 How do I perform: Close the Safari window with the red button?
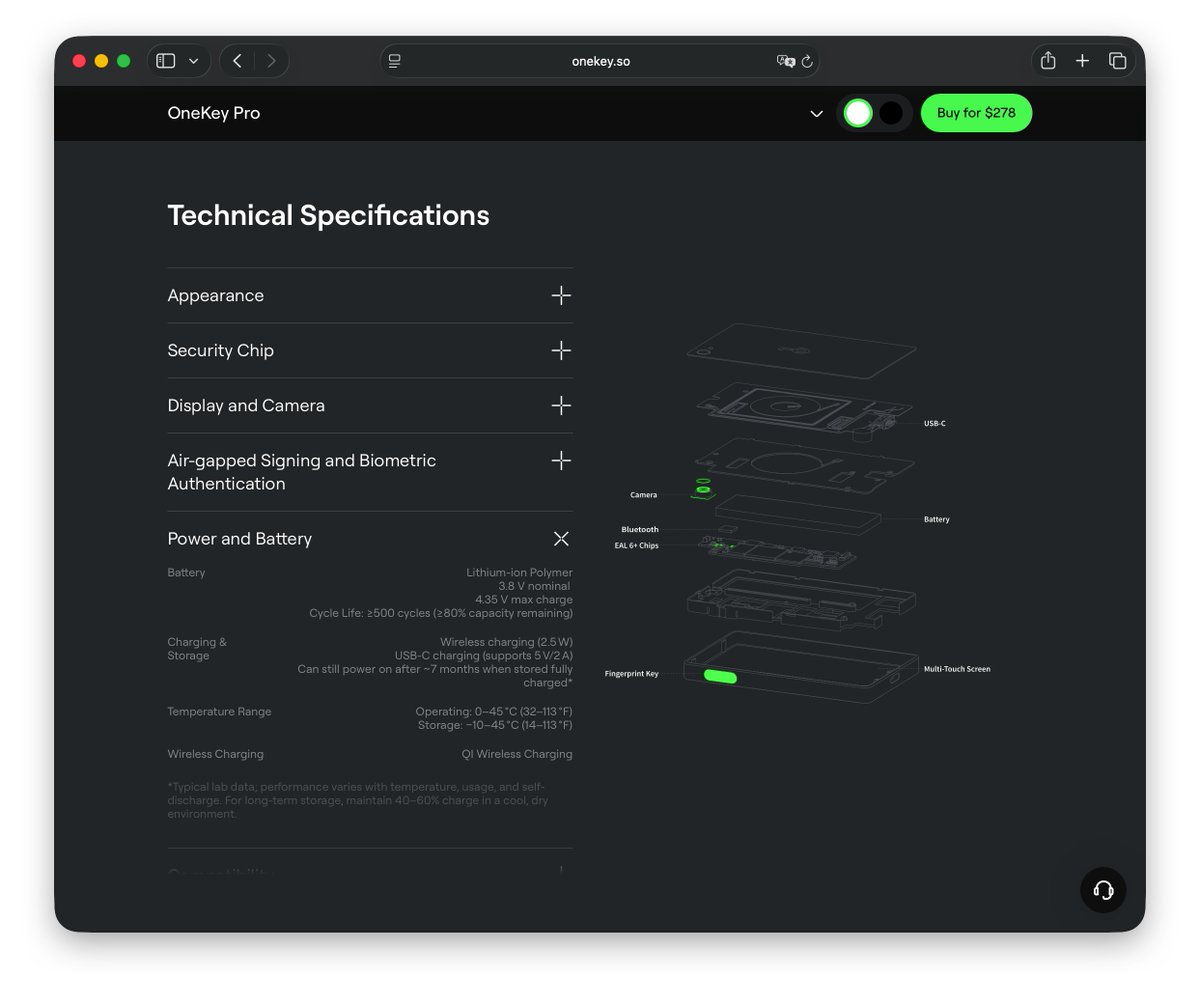[79, 61]
